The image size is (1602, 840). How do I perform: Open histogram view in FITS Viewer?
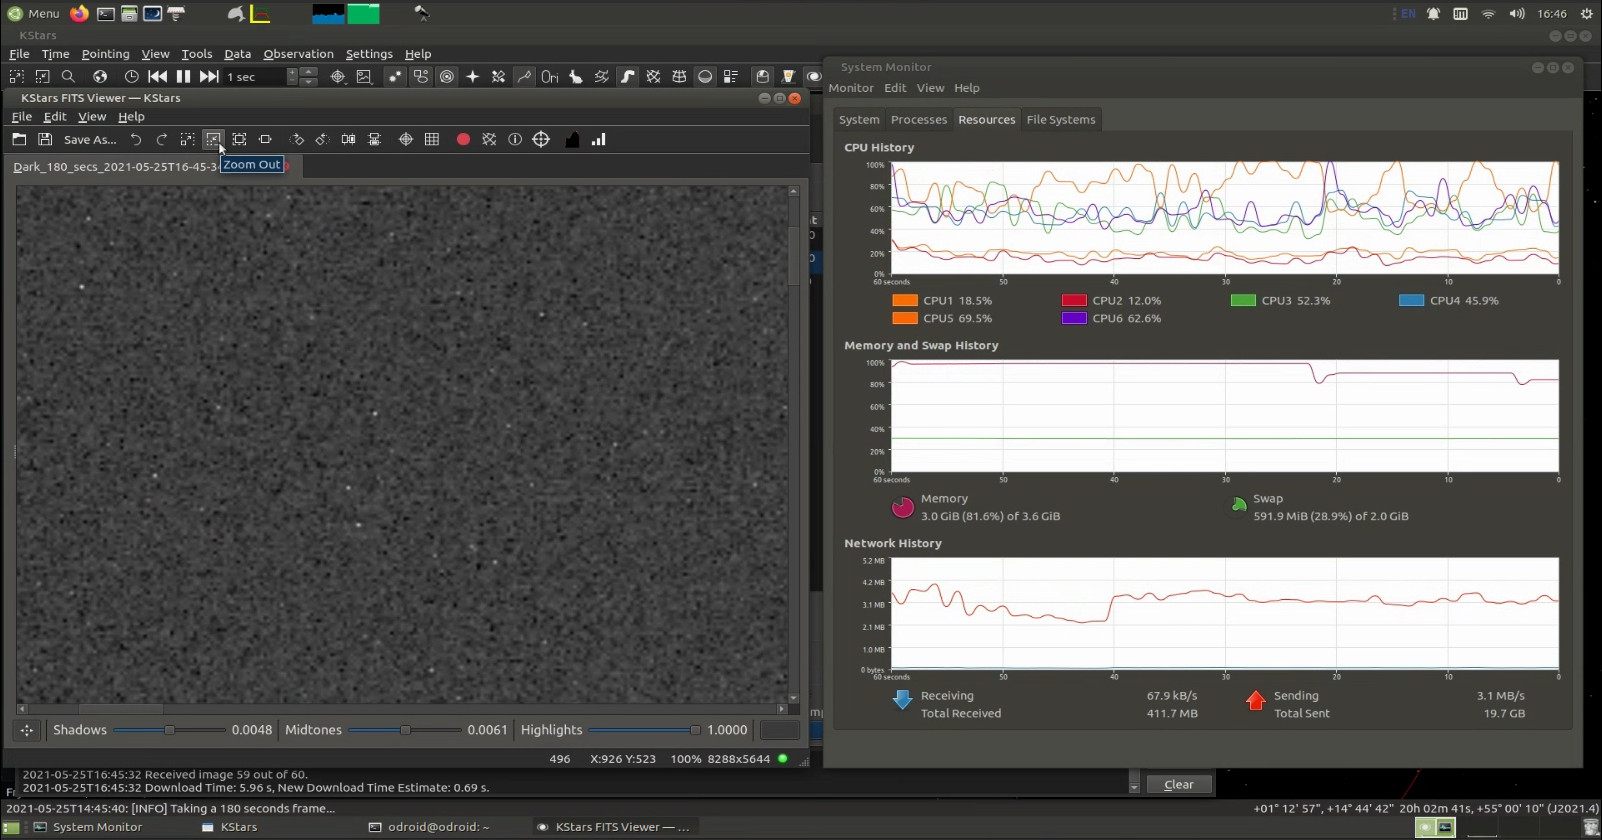coord(572,140)
